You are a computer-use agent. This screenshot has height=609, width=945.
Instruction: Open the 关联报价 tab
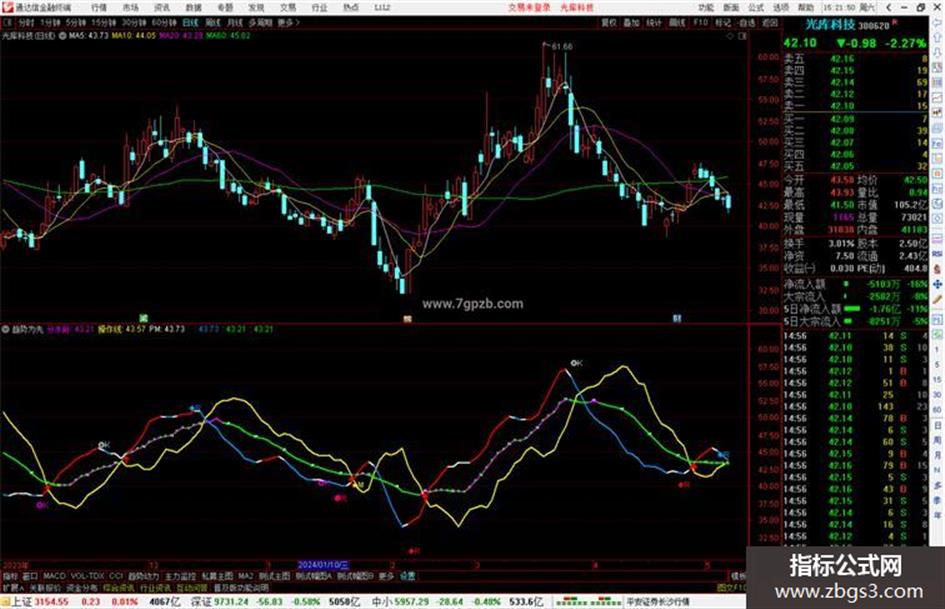point(45,587)
